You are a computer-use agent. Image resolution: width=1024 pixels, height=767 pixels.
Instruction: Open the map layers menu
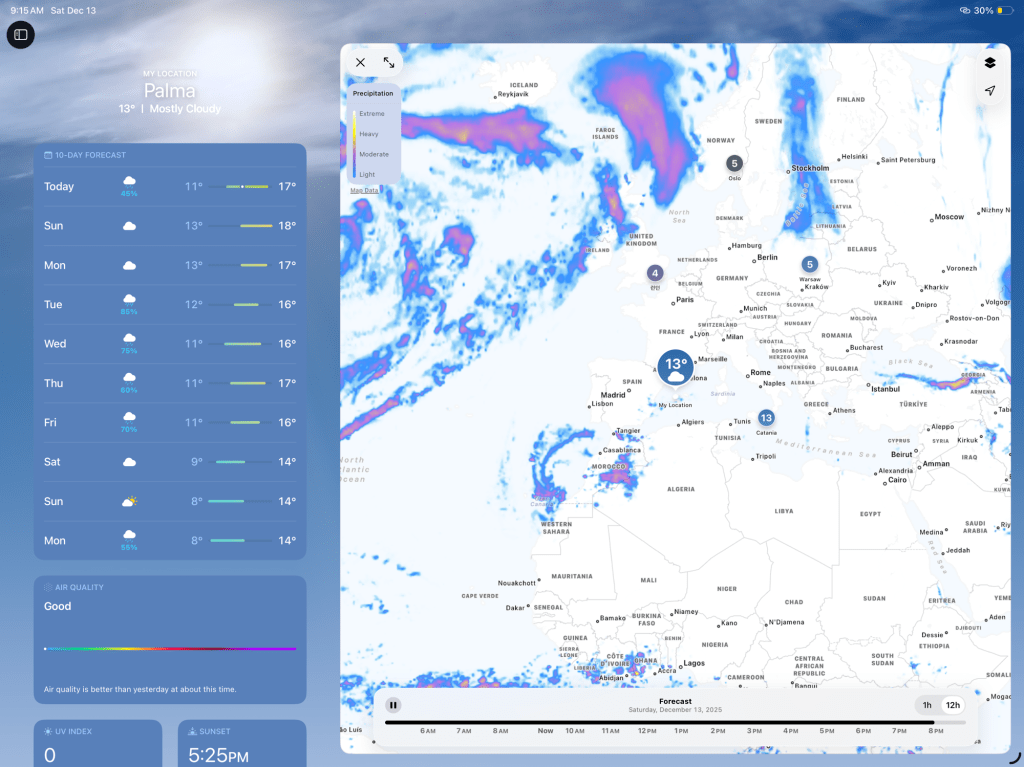tap(989, 62)
